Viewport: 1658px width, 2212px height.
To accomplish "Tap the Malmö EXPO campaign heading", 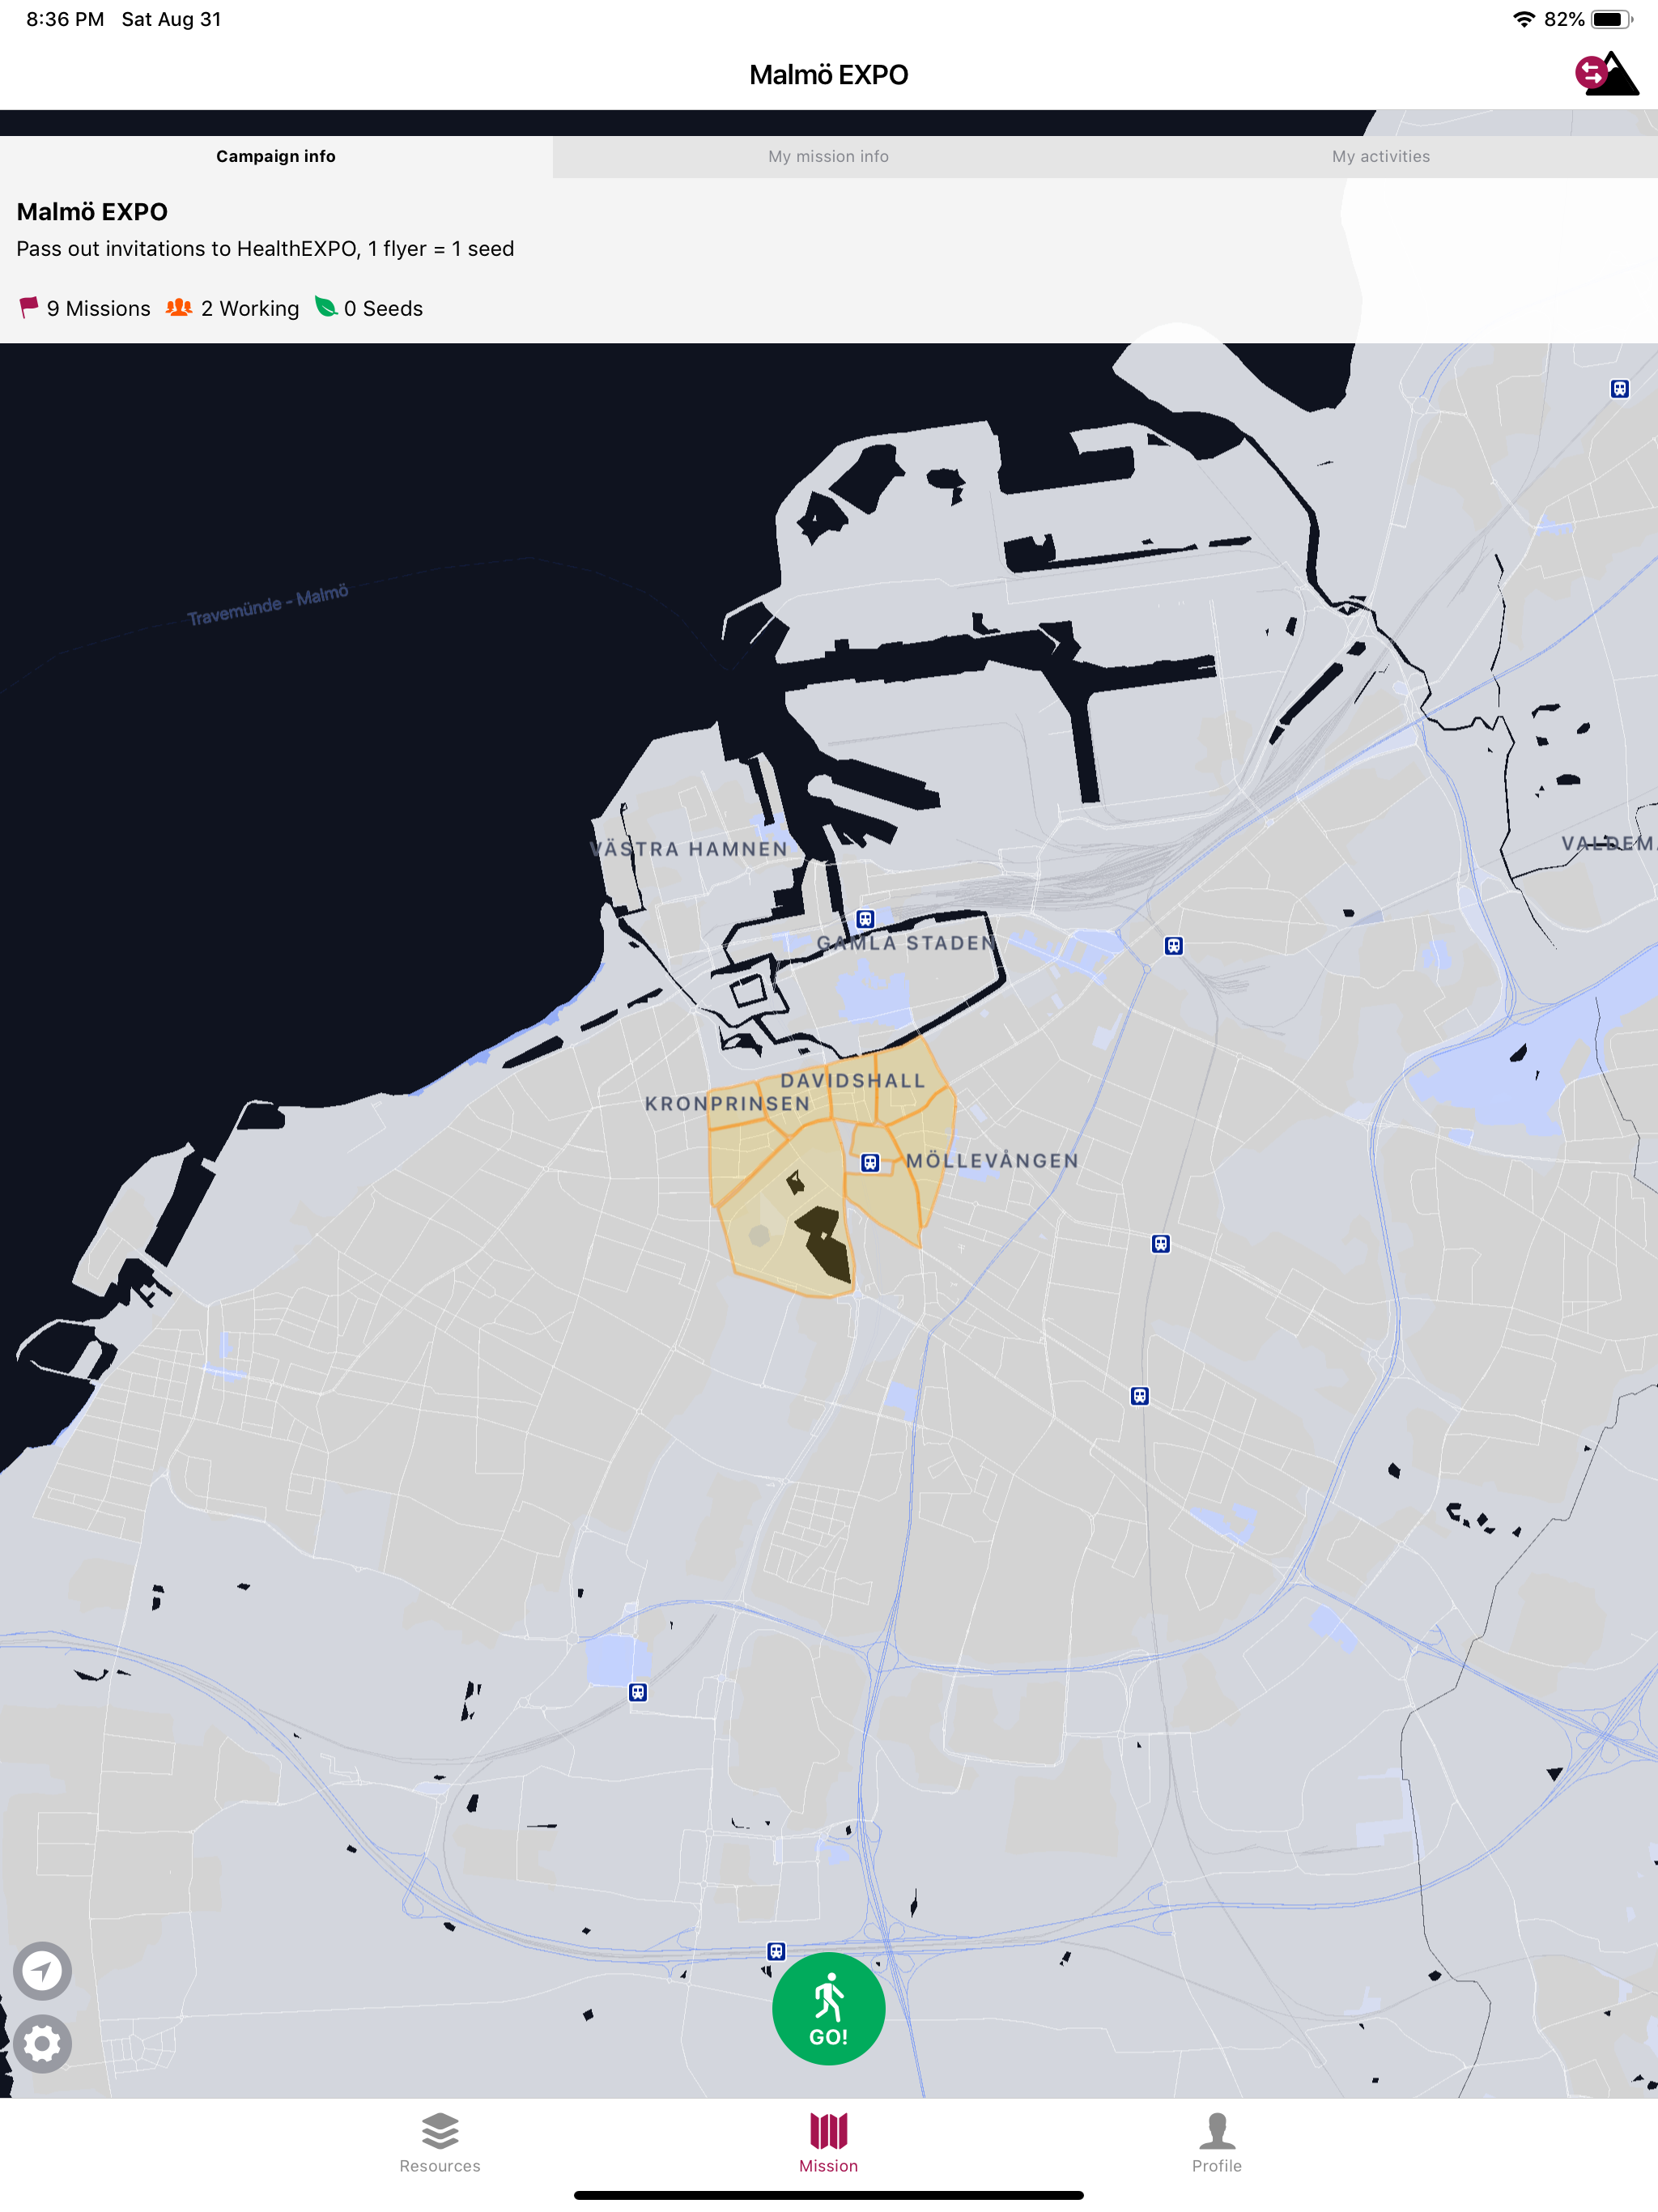I will (92, 212).
